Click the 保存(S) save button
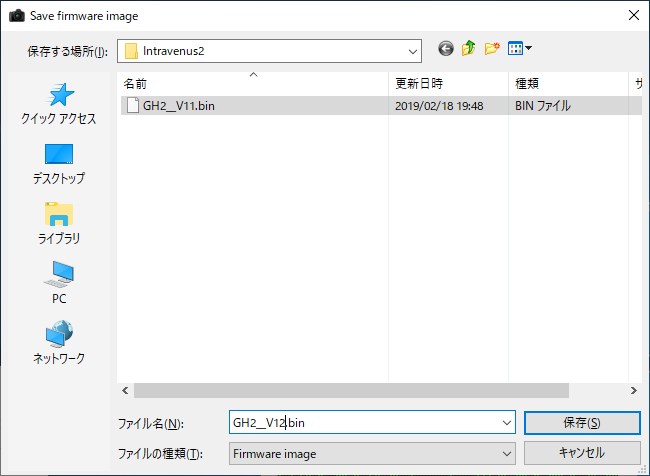 pyautogui.click(x=582, y=423)
